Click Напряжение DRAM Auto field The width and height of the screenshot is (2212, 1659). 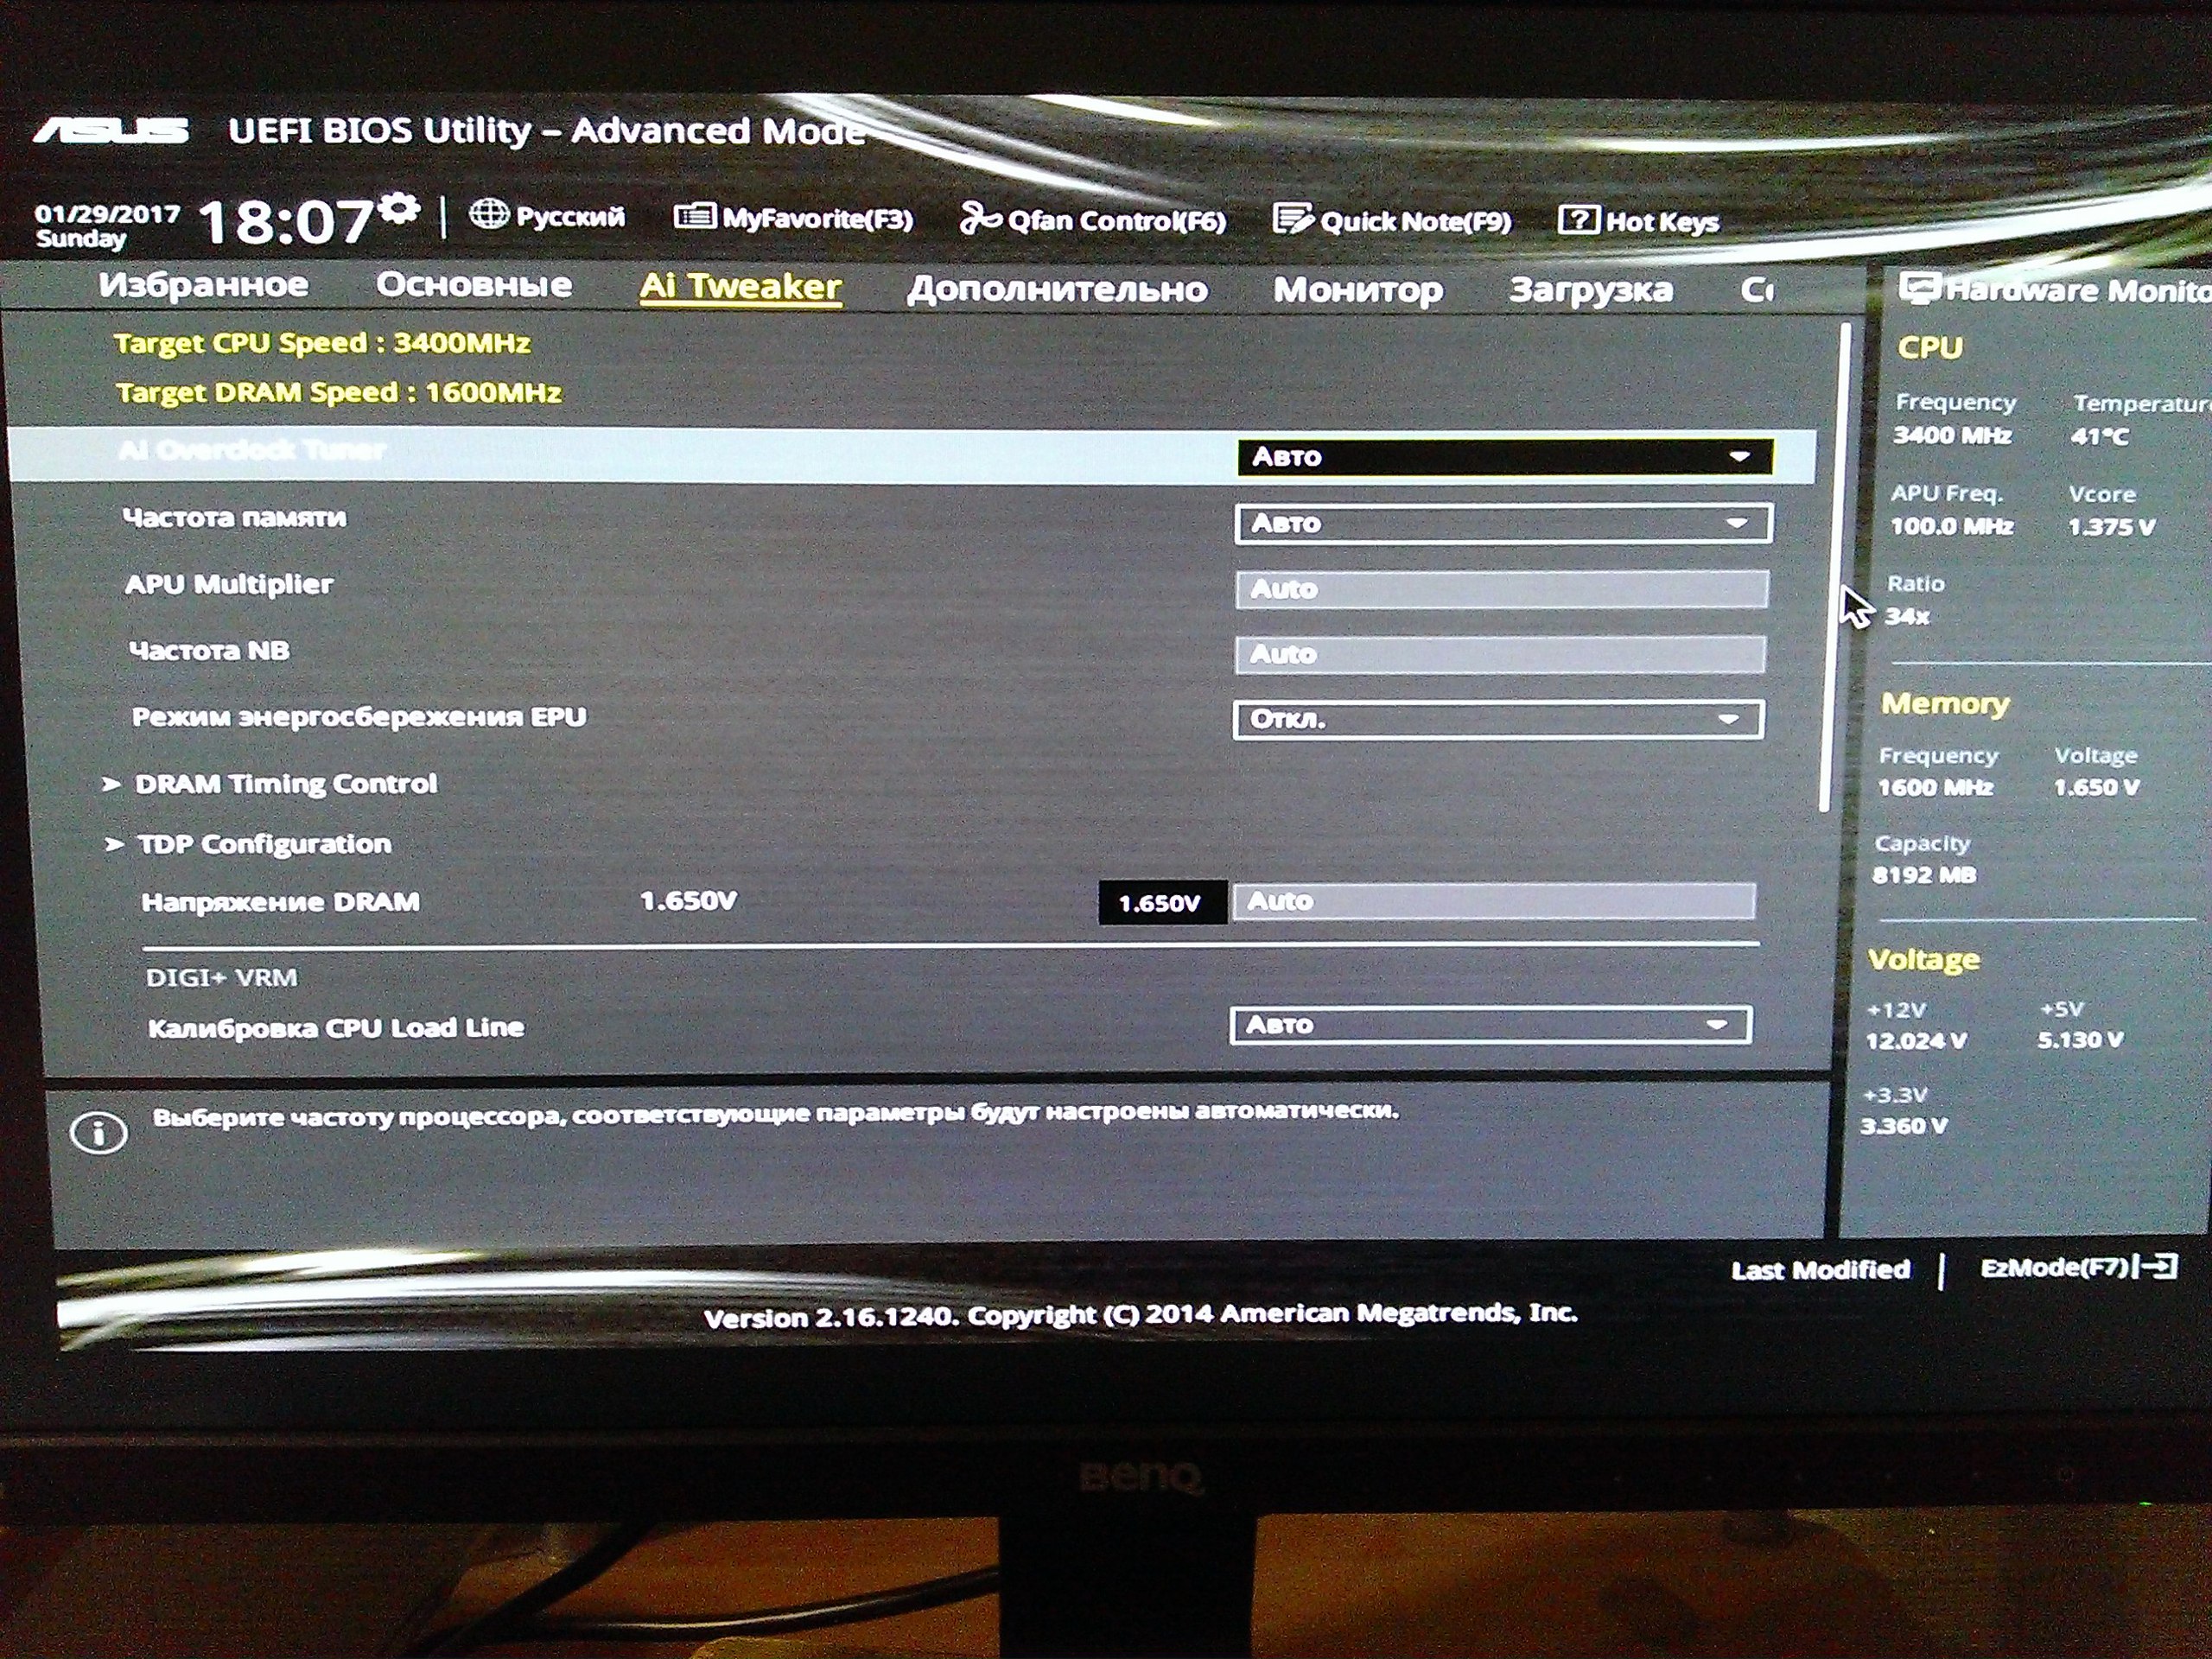[1493, 901]
